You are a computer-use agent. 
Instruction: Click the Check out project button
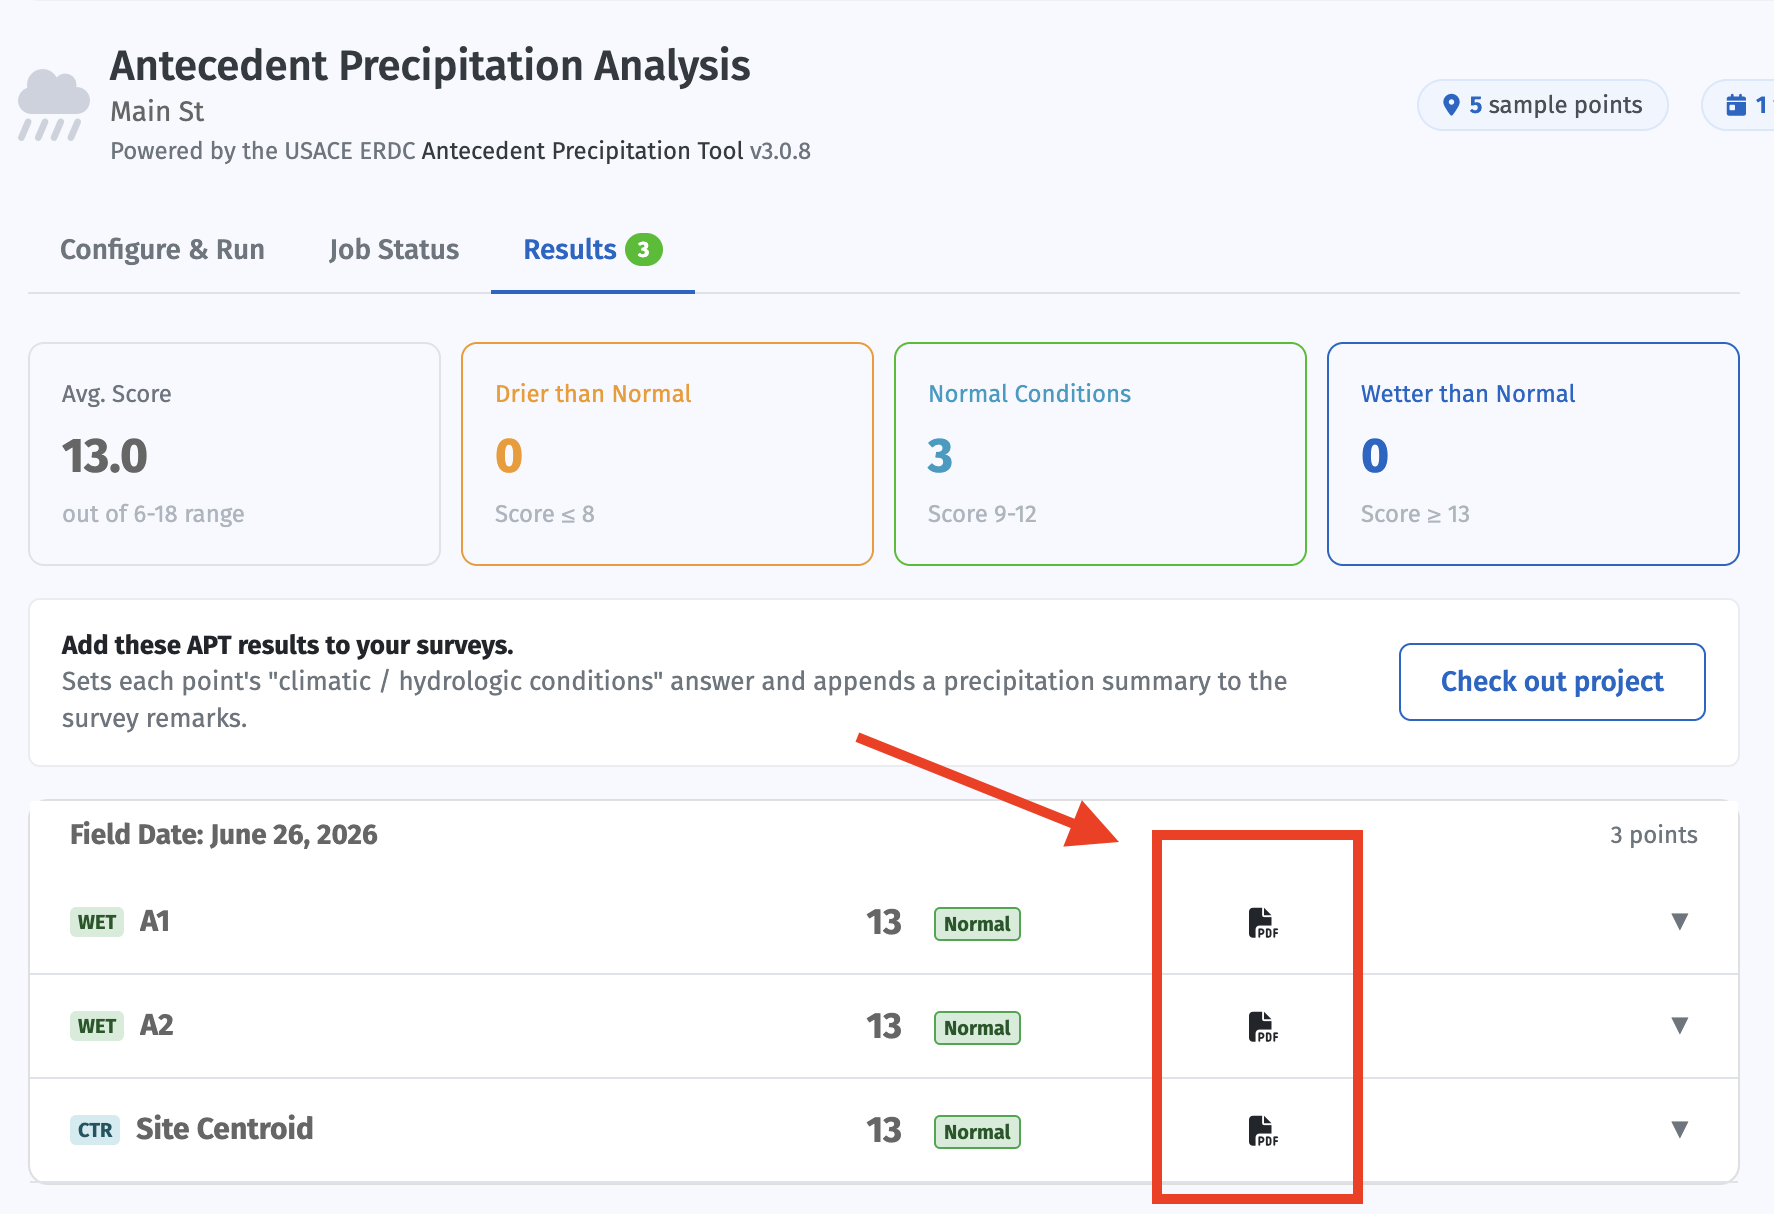[x=1552, y=682]
